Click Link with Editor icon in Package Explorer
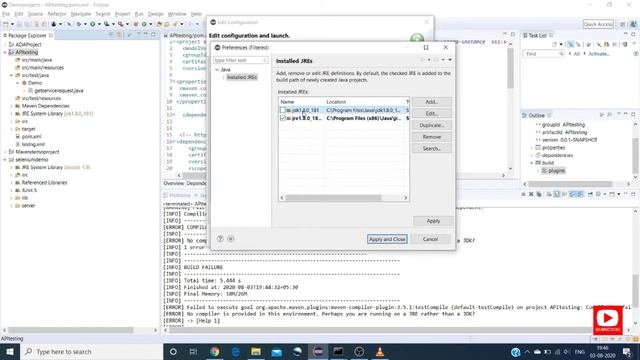 119,35
